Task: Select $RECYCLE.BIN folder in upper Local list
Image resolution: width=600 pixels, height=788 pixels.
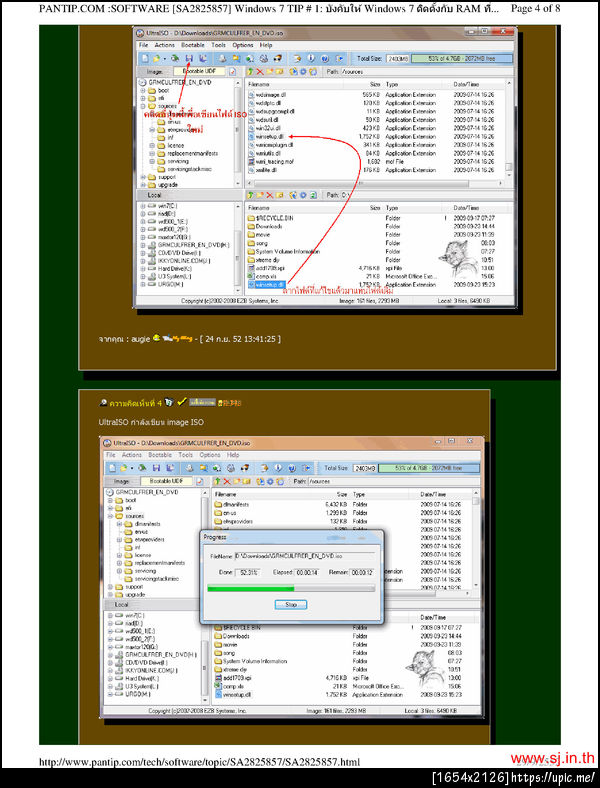Action: [x=270, y=218]
